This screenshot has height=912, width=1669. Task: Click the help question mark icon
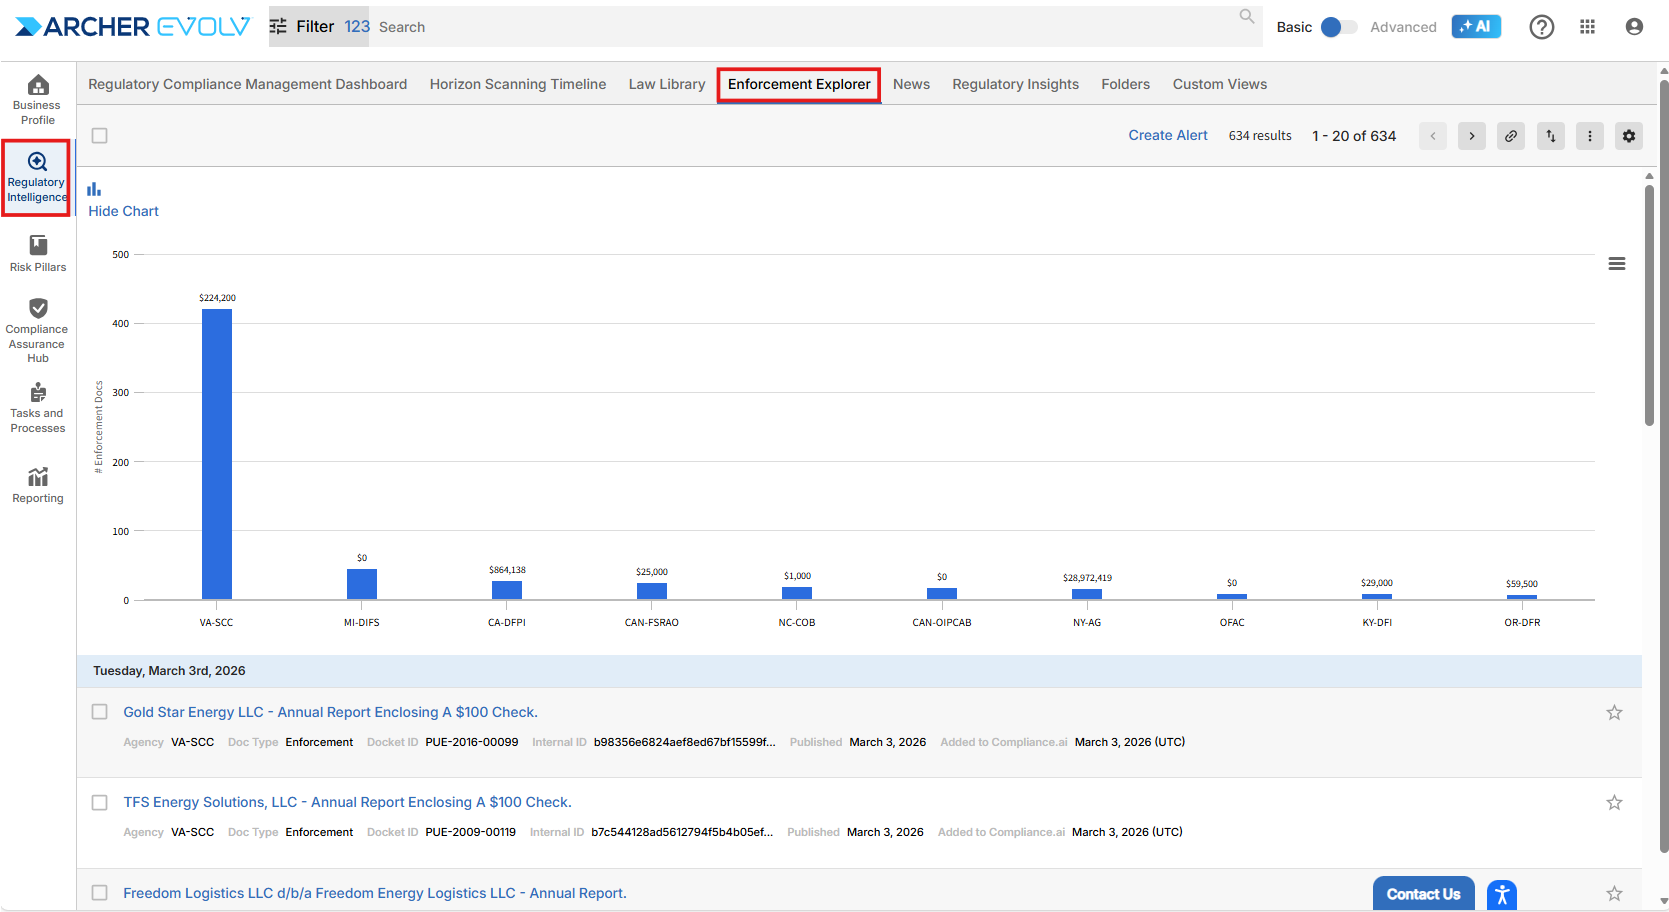(x=1541, y=27)
